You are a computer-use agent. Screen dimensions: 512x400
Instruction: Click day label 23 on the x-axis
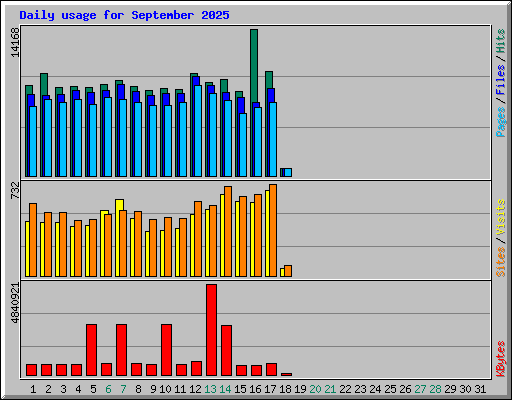[360, 389]
